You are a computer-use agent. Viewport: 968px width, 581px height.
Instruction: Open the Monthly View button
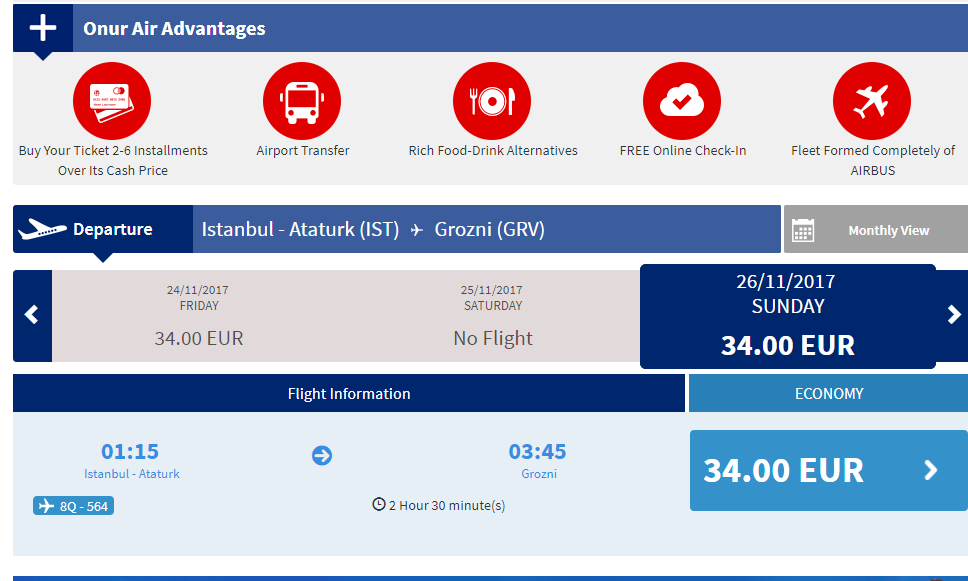876,229
